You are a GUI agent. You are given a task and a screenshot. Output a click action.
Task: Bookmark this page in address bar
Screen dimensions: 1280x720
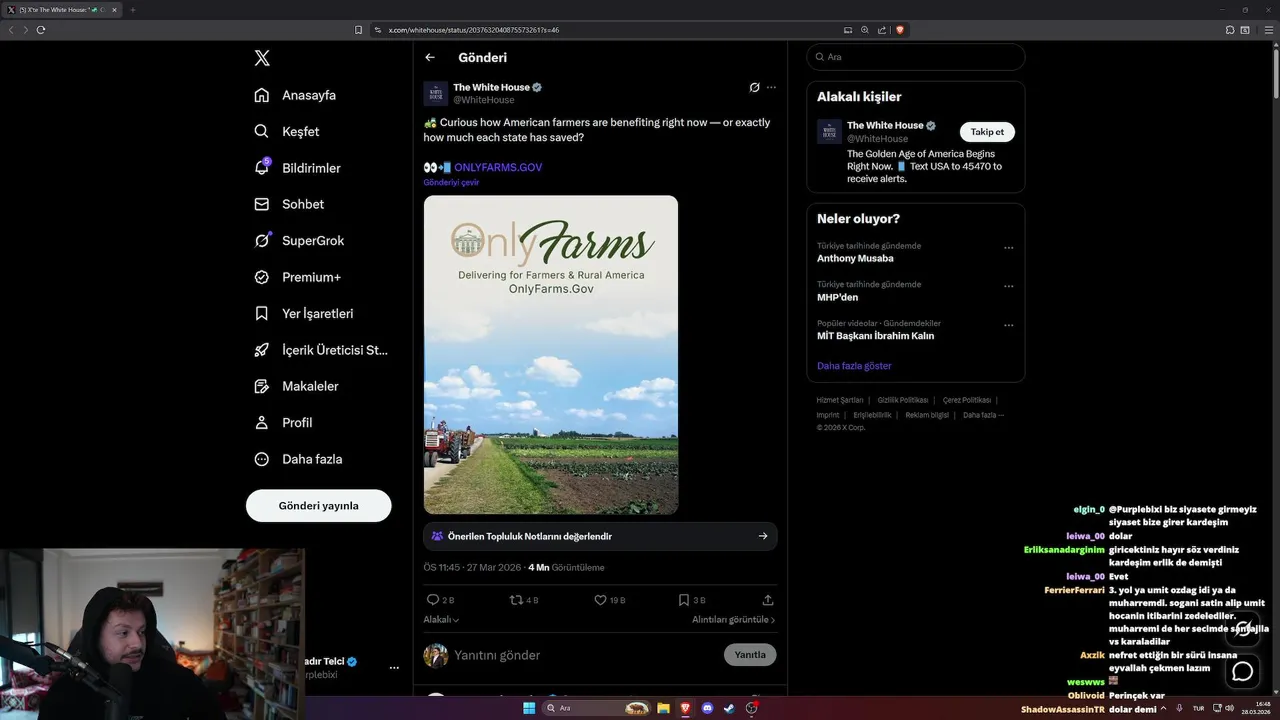pos(359,30)
